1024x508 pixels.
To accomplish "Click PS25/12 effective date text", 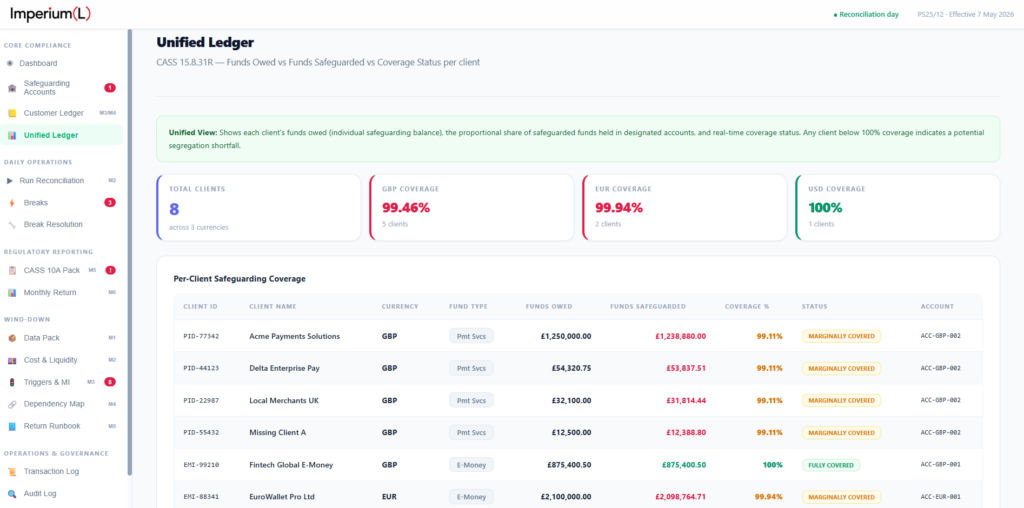I will [966, 14].
